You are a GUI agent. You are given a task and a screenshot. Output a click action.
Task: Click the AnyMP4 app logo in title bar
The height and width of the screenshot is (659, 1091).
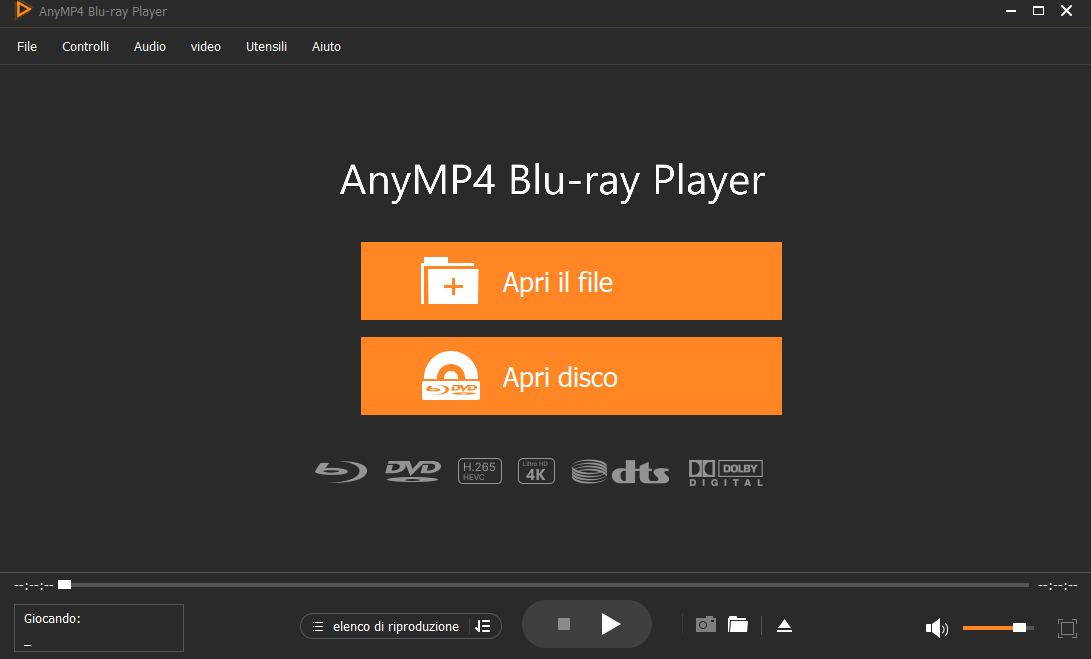point(23,10)
